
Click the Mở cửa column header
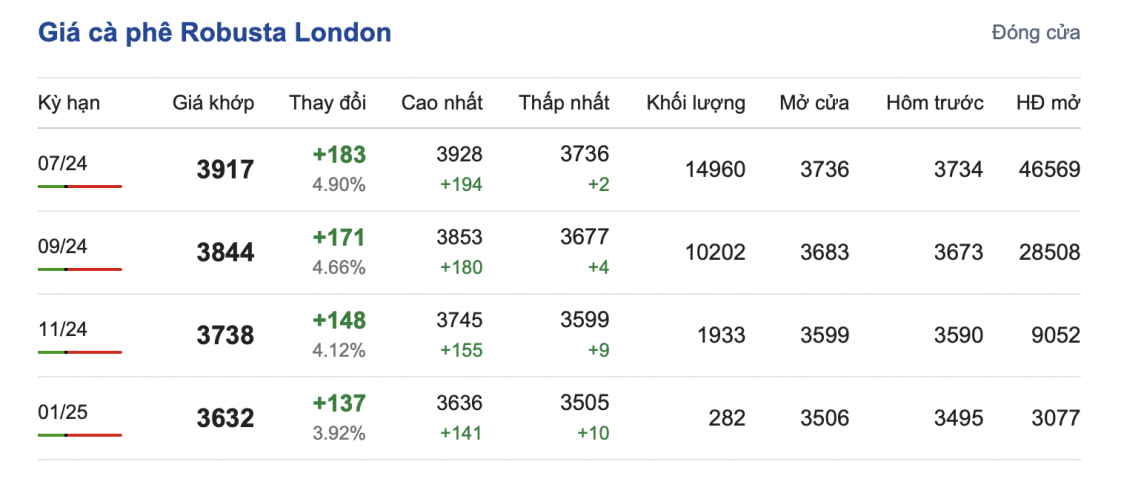pyautogui.click(x=814, y=103)
